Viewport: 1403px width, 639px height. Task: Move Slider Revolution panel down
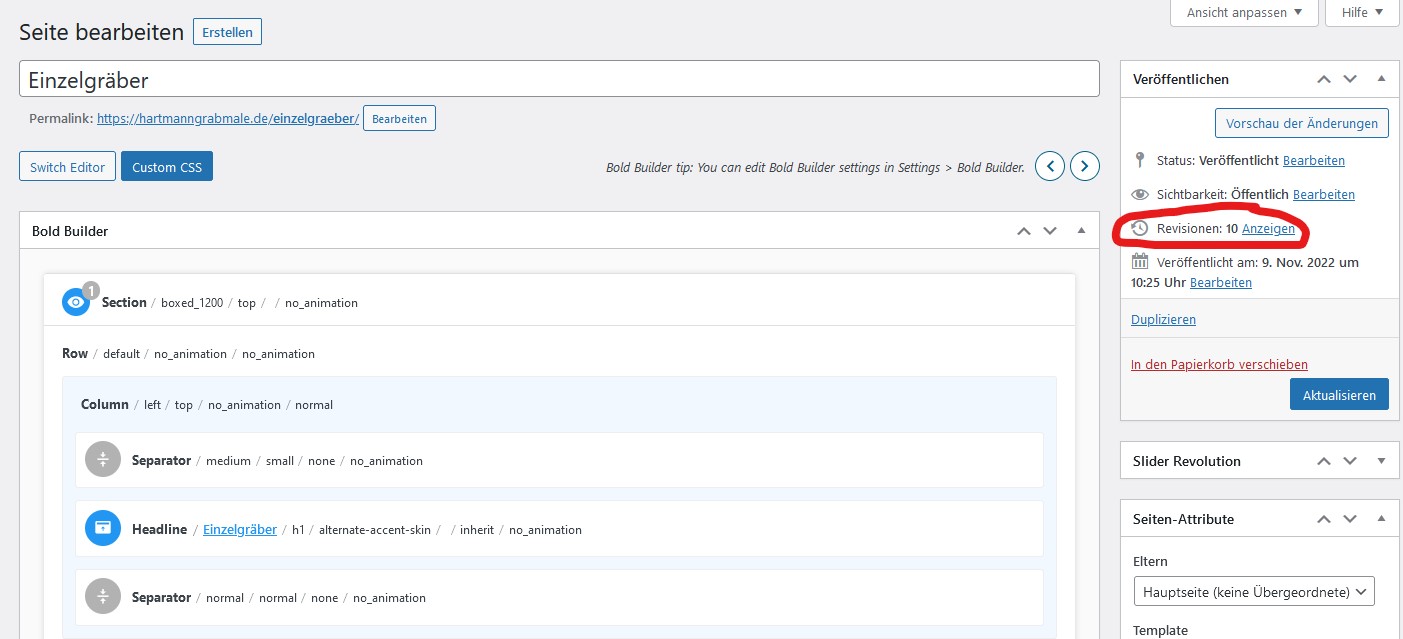(x=1350, y=461)
